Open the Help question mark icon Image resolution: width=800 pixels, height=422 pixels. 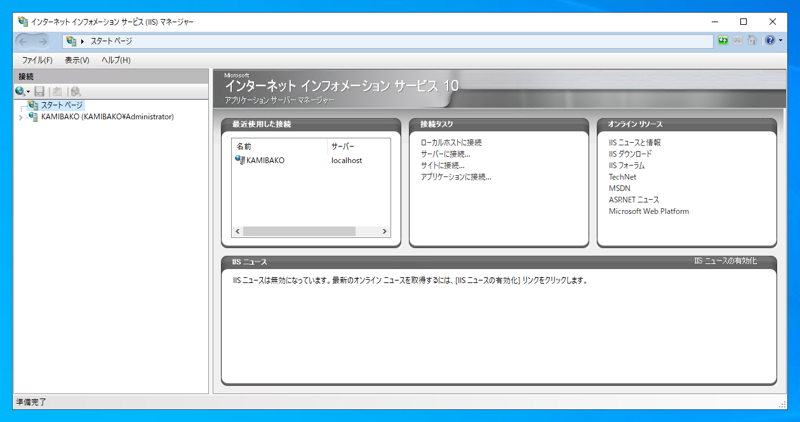pyautogui.click(x=770, y=40)
